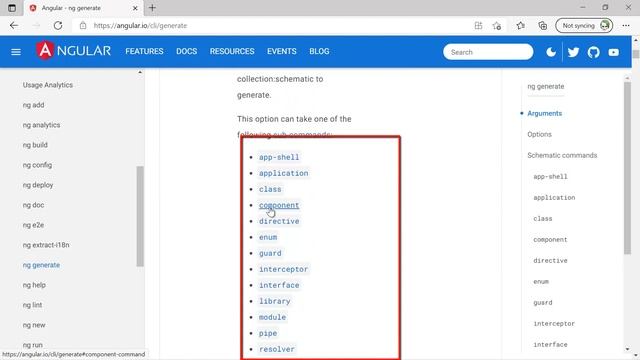Open ng doc in sidebar

33,205
